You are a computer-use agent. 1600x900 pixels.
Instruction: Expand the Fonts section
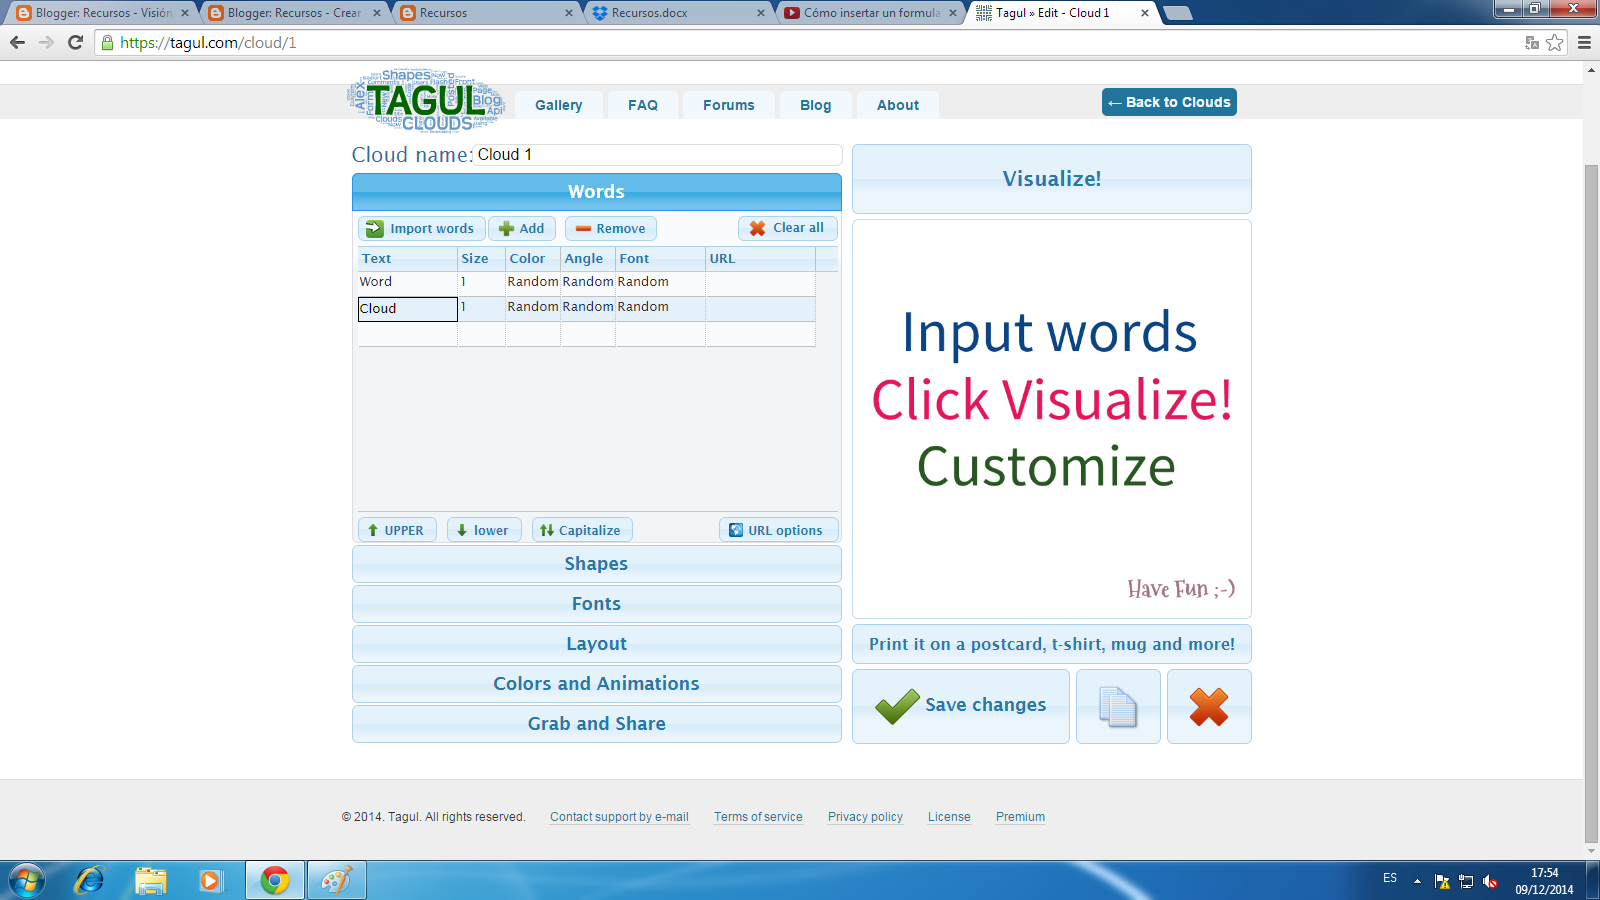(596, 603)
